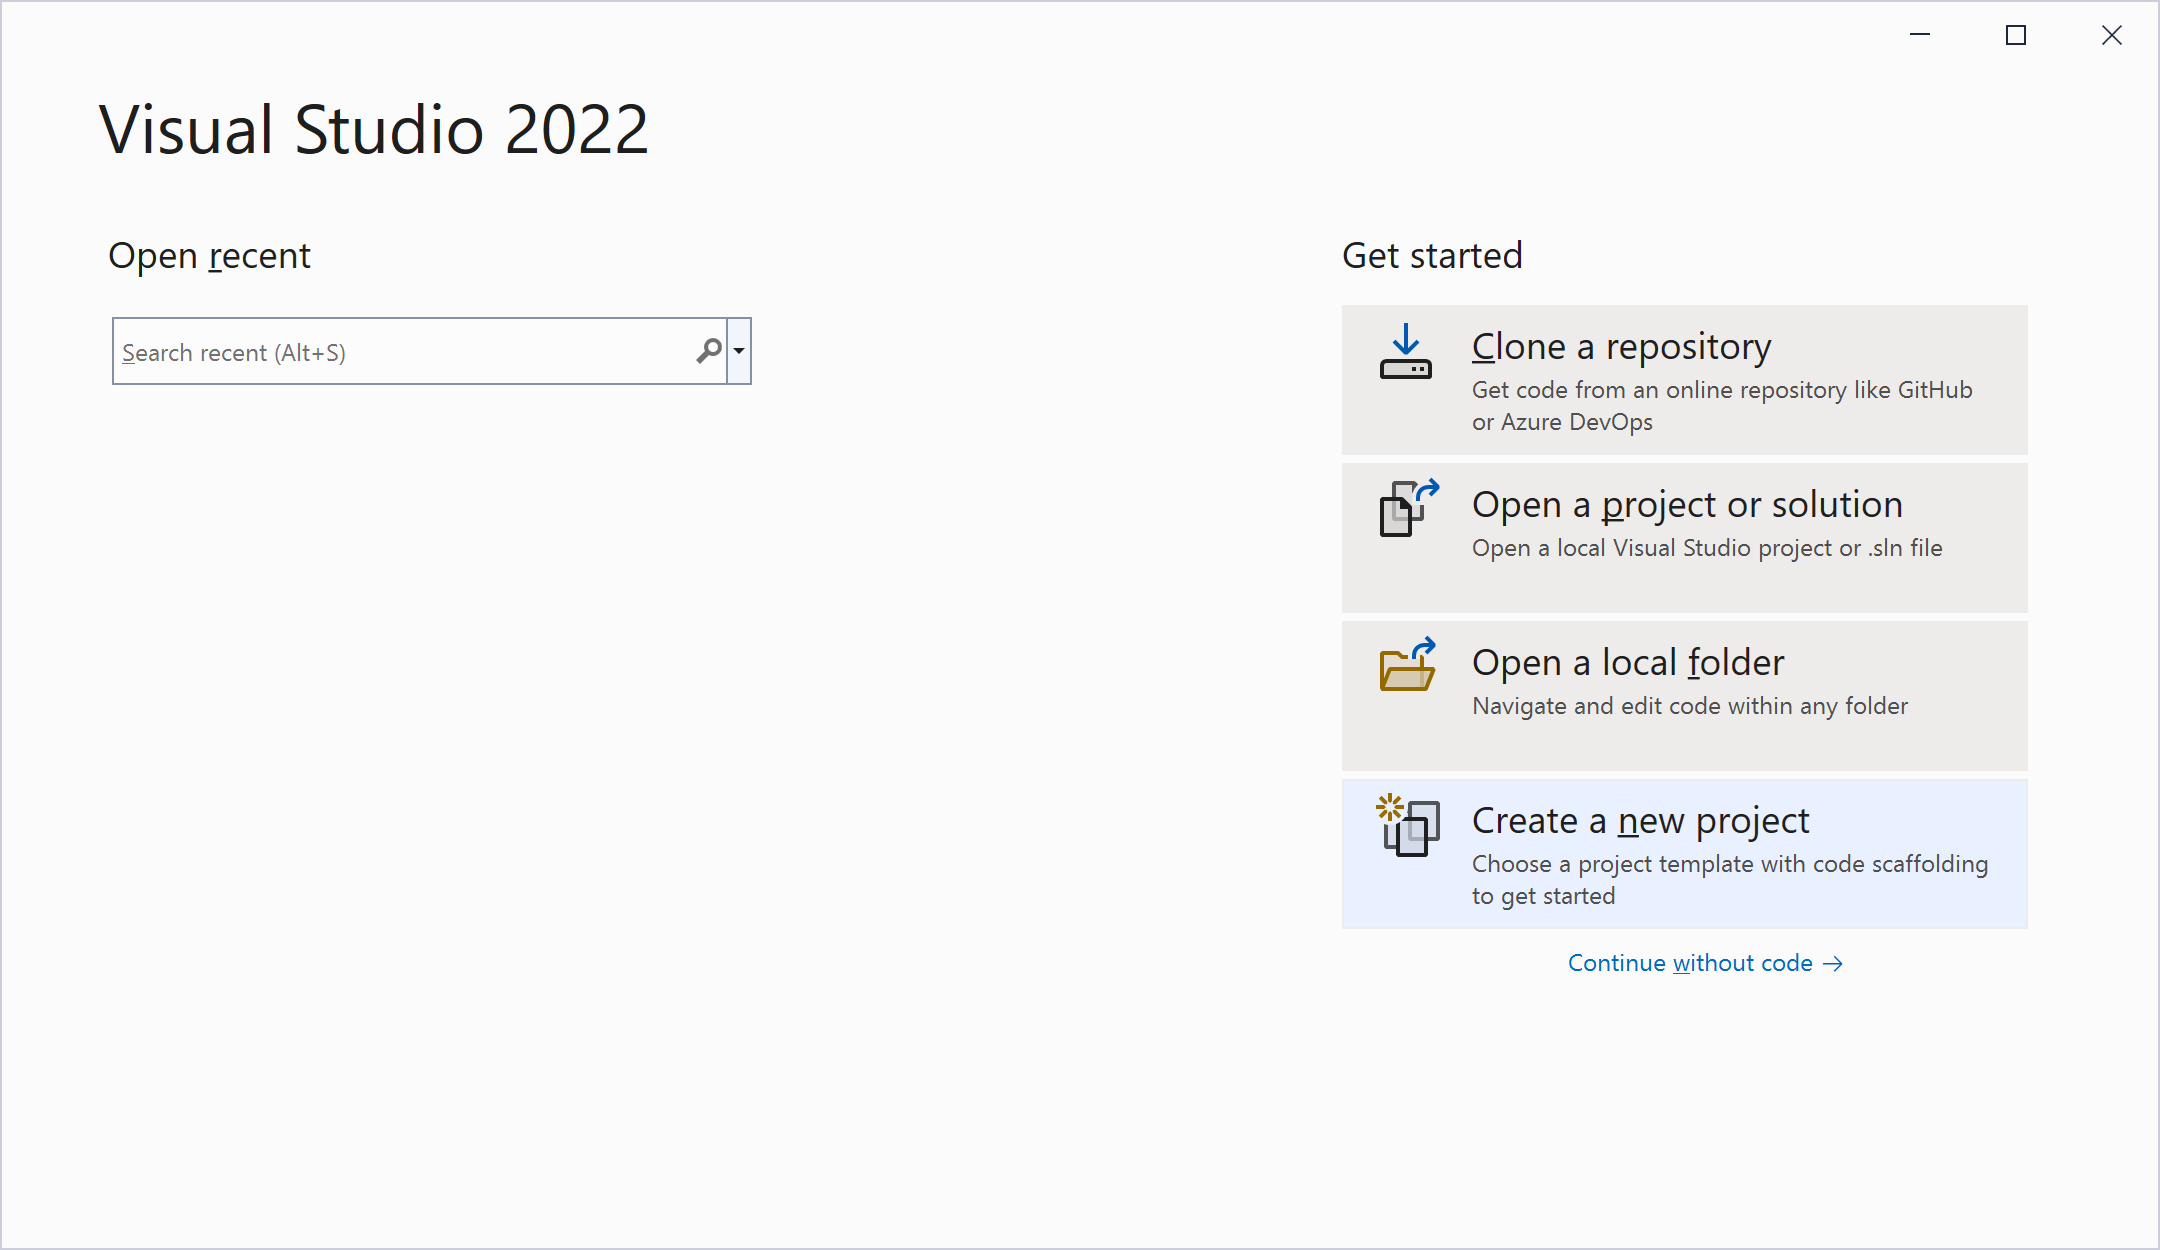Select the Clone a repository title

[1621, 347]
